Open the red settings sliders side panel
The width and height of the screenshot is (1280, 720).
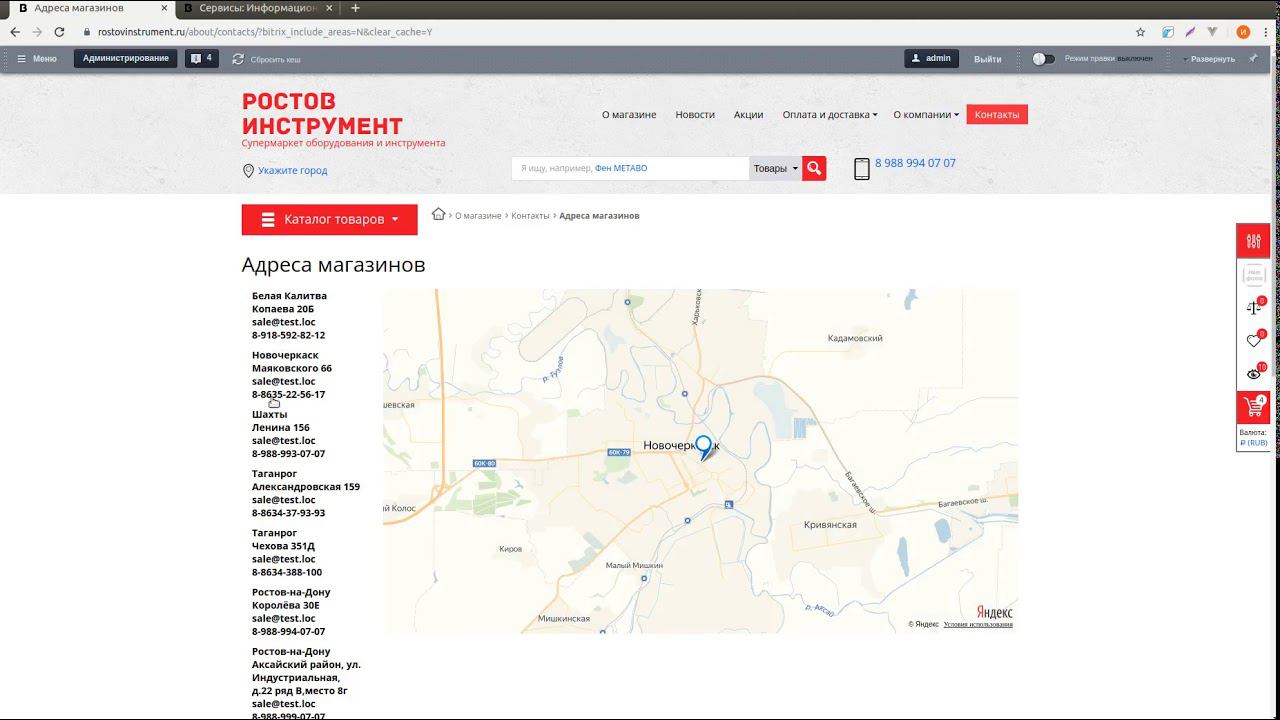pyautogui.click(x=1253, y=241)
